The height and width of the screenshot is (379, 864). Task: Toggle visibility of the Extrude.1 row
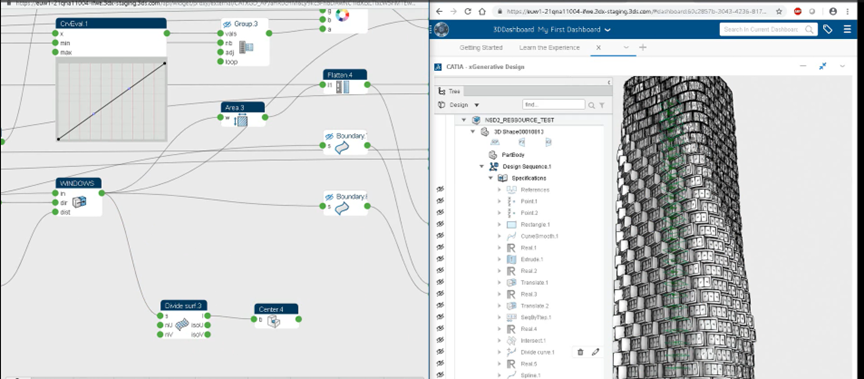(x=440, y=259)
